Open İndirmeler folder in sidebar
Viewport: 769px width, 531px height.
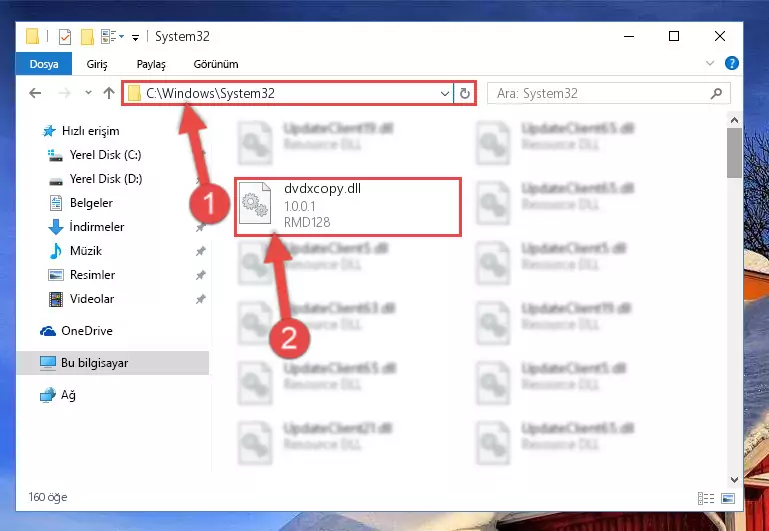pyautogui.click(x=86, y=227)
